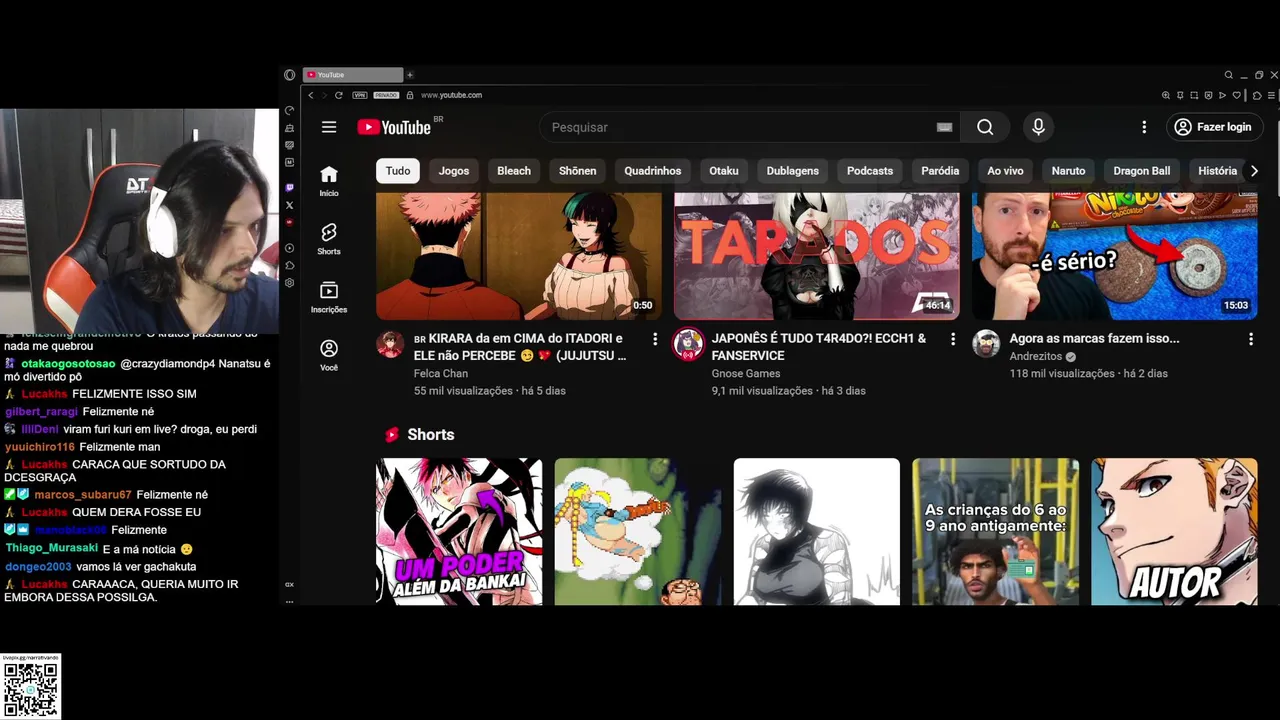The image size is (1280, 720).
Task: Open Opera Easy Setup menu icon
Action: click(1271, 95)
